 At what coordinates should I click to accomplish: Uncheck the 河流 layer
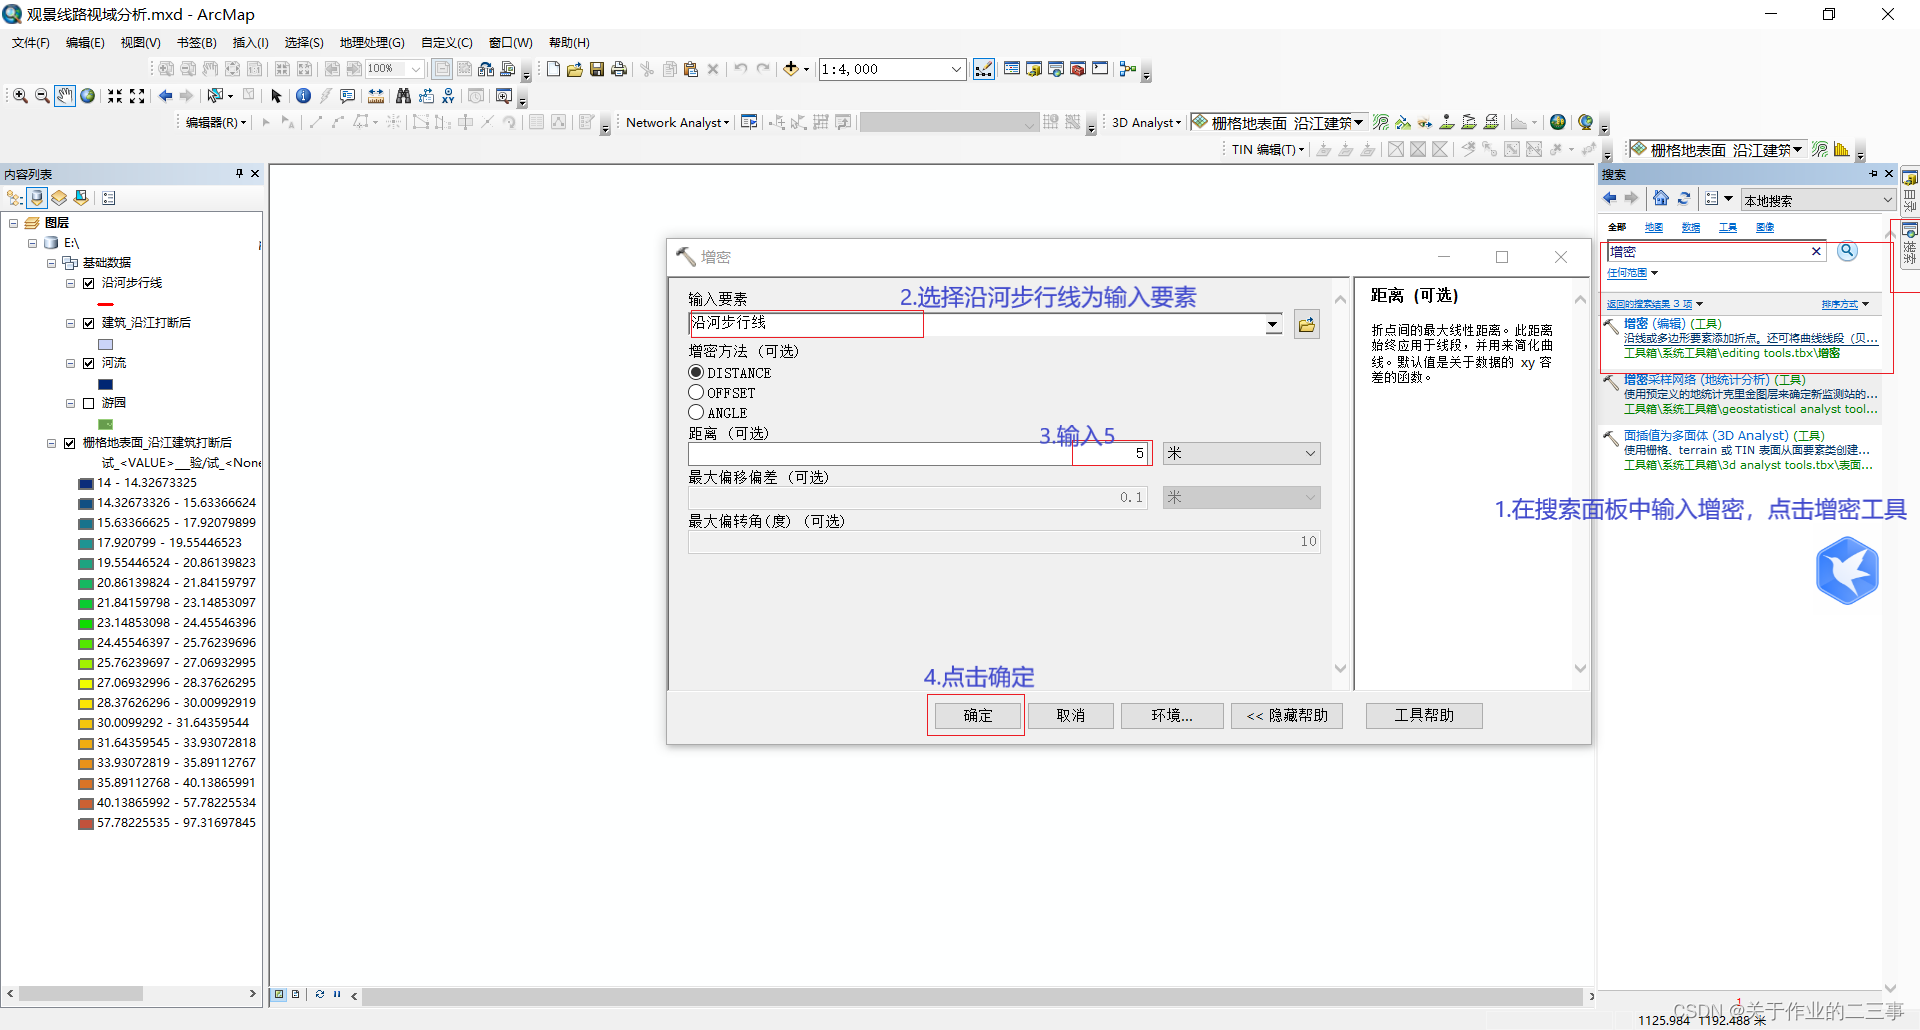[88, 363]
